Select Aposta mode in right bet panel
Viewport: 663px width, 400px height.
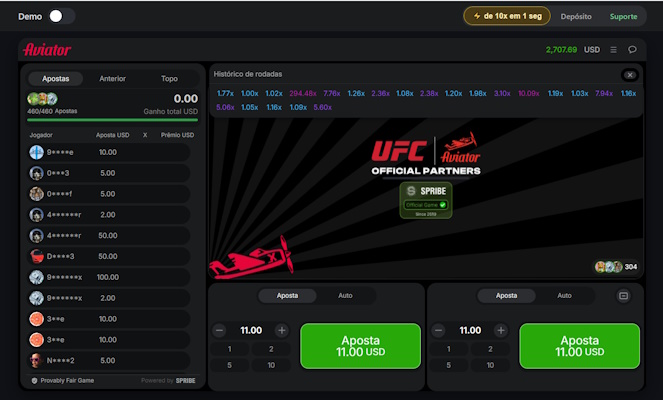(507, 296)
